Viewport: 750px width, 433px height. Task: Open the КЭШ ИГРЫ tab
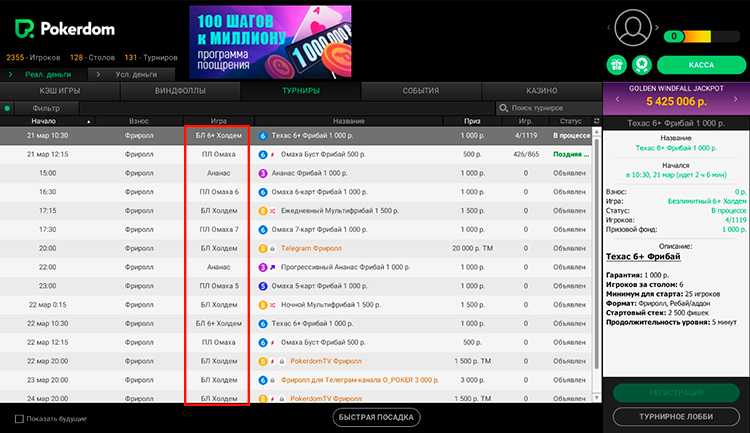click(60, 91)
